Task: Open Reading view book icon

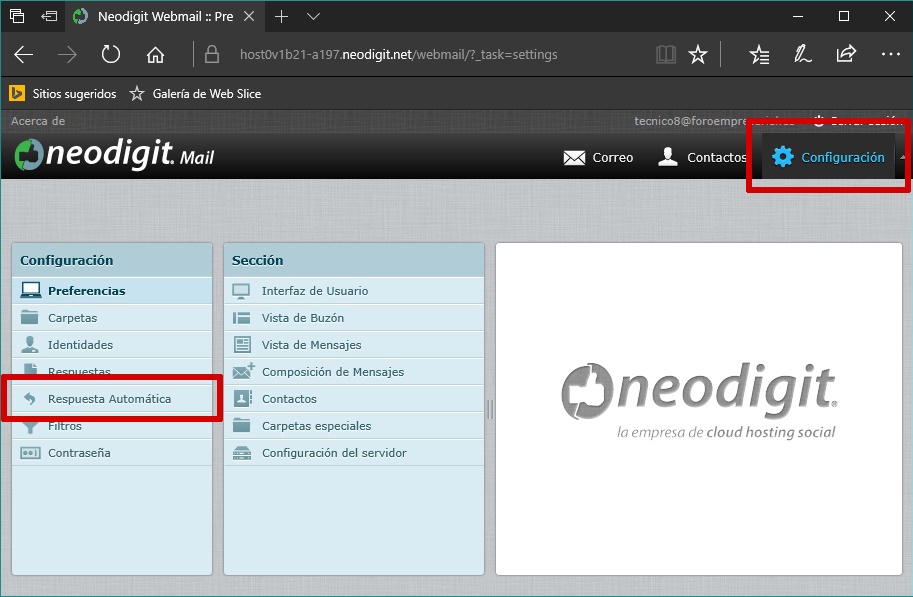Action: 666,55
